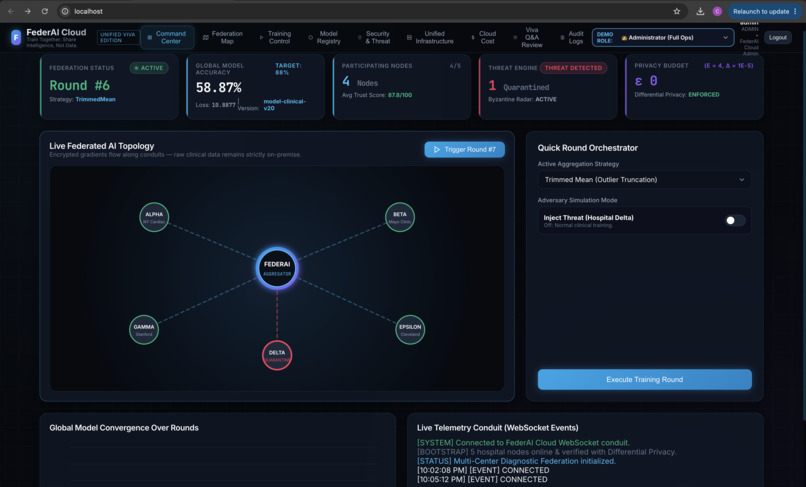Open the Demo Role administrator dropdown
Image resolution: width=806 pixels, height=487 pixels.
tap(663, 38)
